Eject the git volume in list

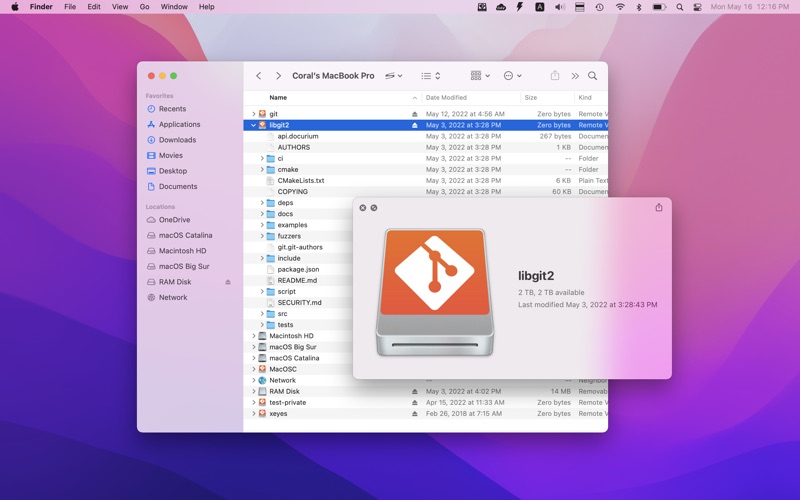click(415, 114)
